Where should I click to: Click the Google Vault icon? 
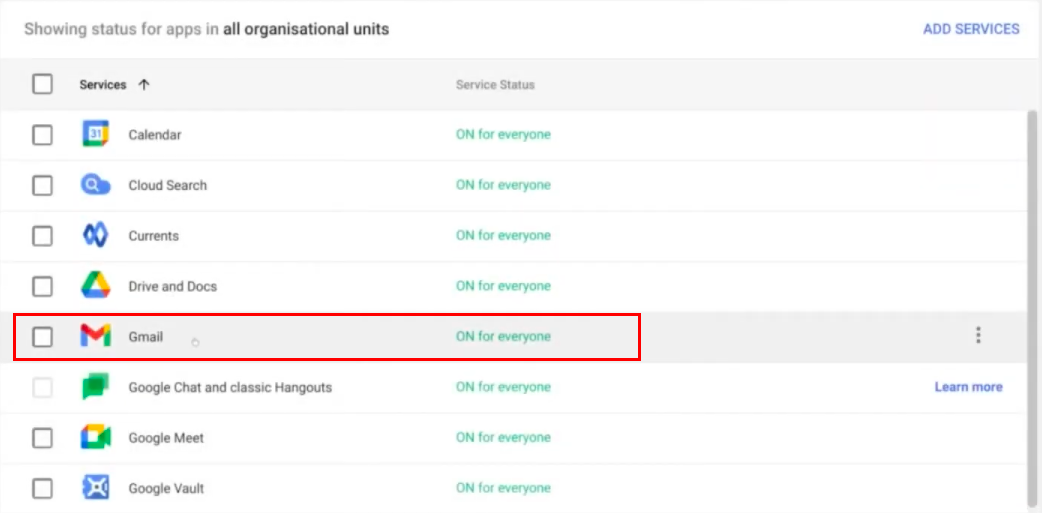click(95, 488)
